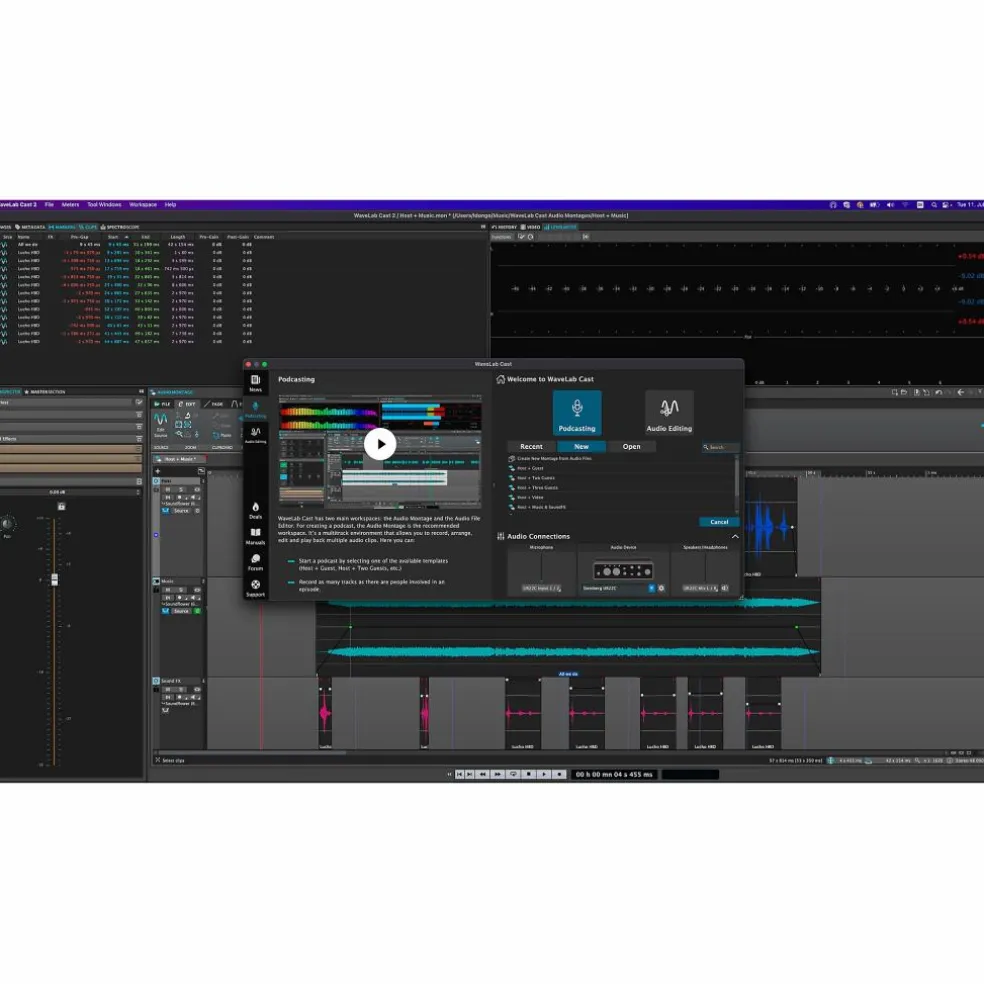Viewport: 984px width, 984px height.
Task: Open audio device settings gear
Action: pyautogui.click(x=661, y=588)
